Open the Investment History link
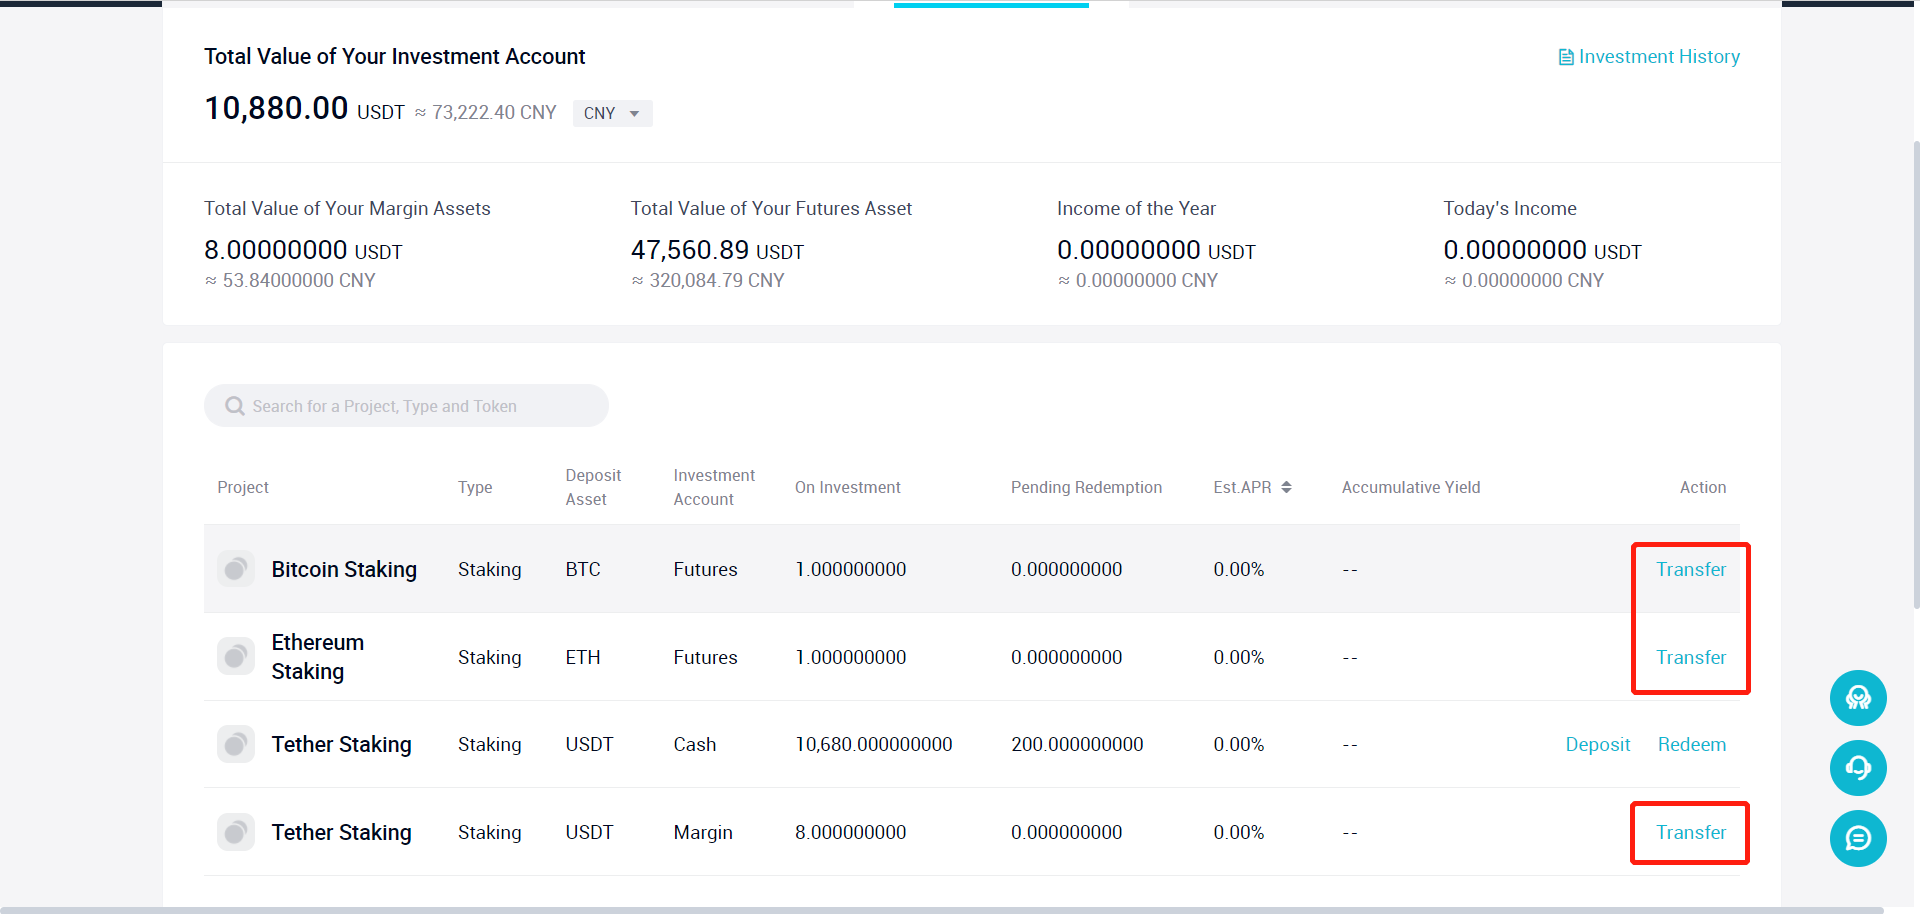The height and width of the screenshot is (914, 1920). (1649, 57)
